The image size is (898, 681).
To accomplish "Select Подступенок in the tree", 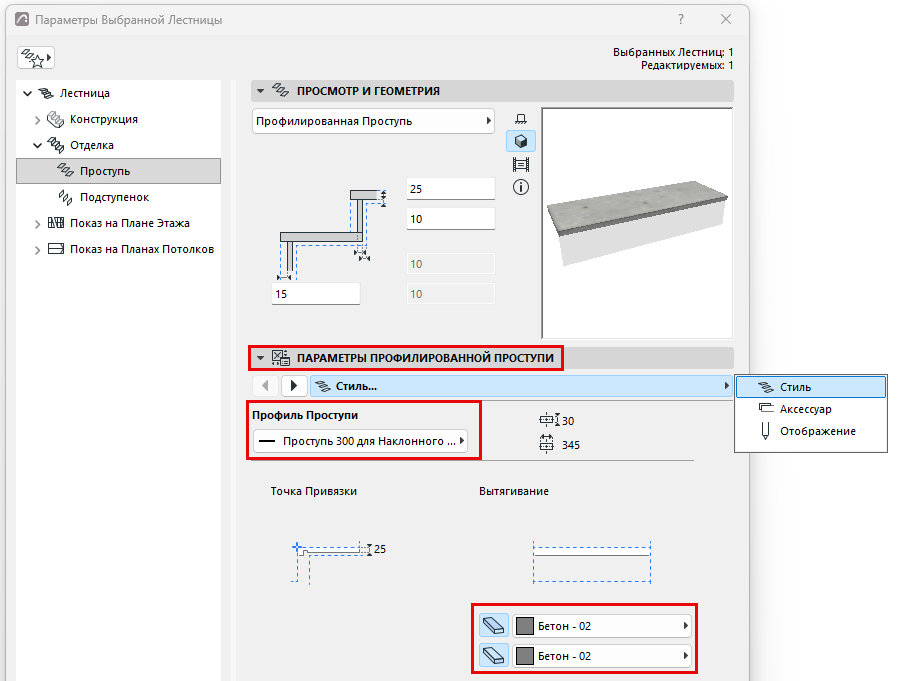I will (x=114, y=197).
